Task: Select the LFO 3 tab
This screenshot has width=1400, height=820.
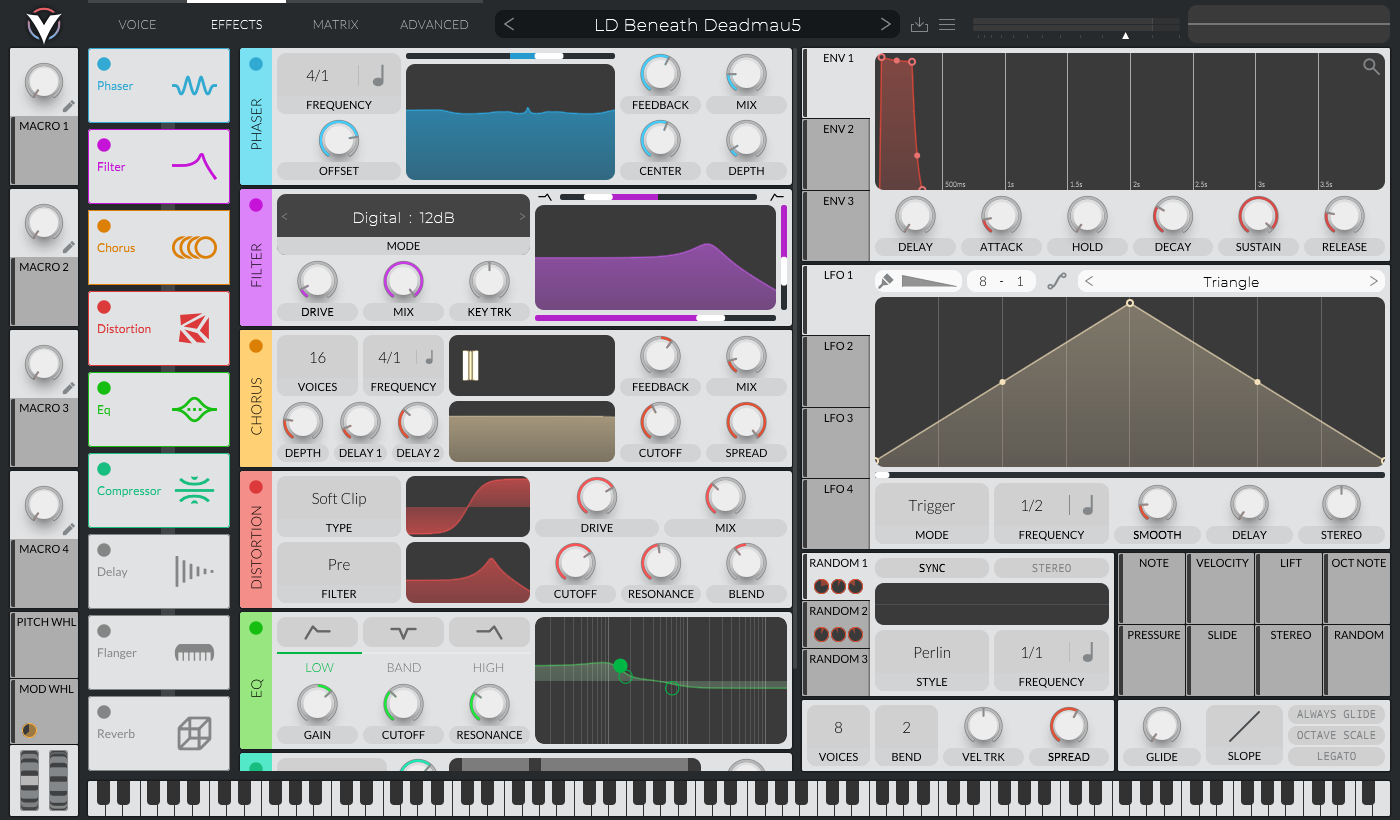Action: [838, 443]
